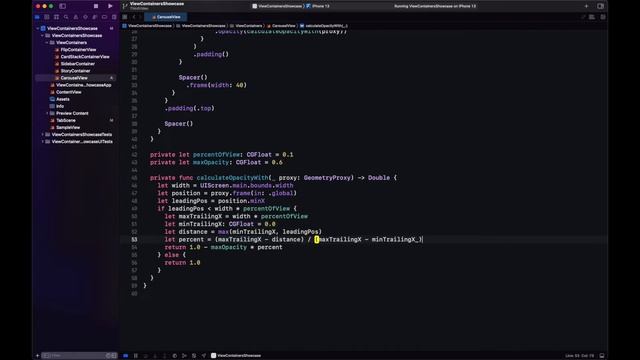Collapse the ViewContainersShowcase project root
The width and height of the screenshot is (640, 360).
pyautogui.click(x=38, y=29)
